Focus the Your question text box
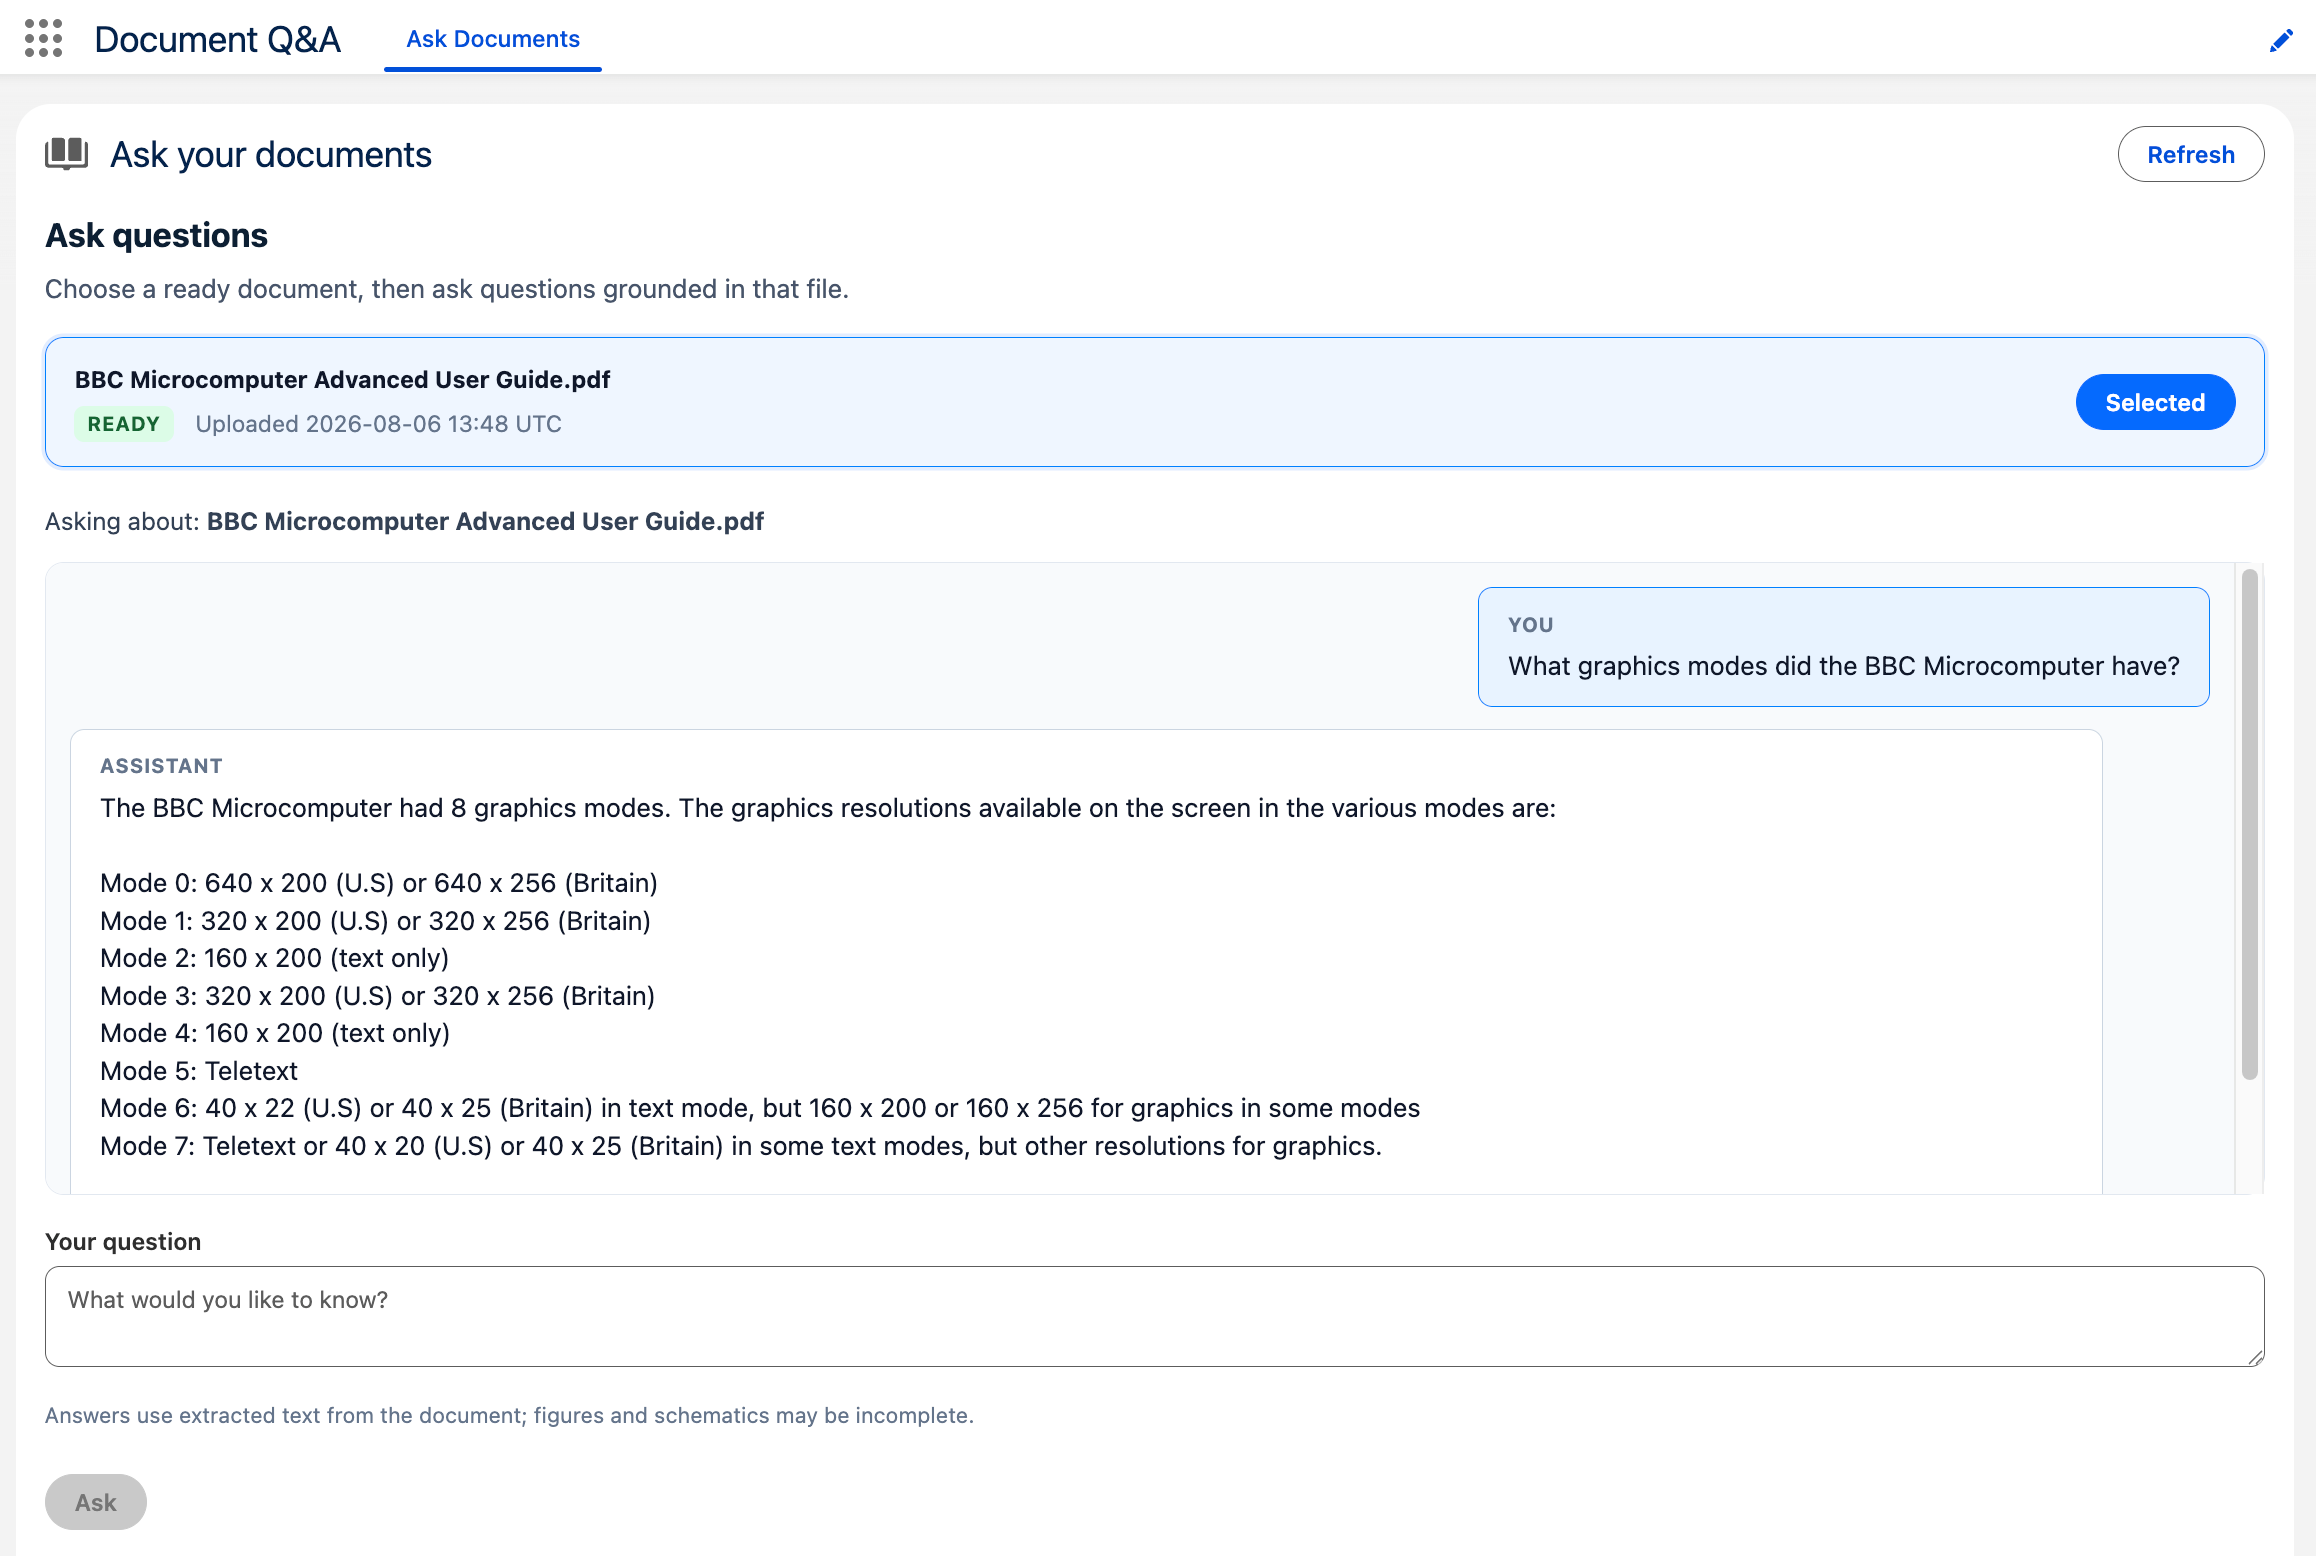The width and height of the screenshot is (2316, 1556). click(1155, 1316)
